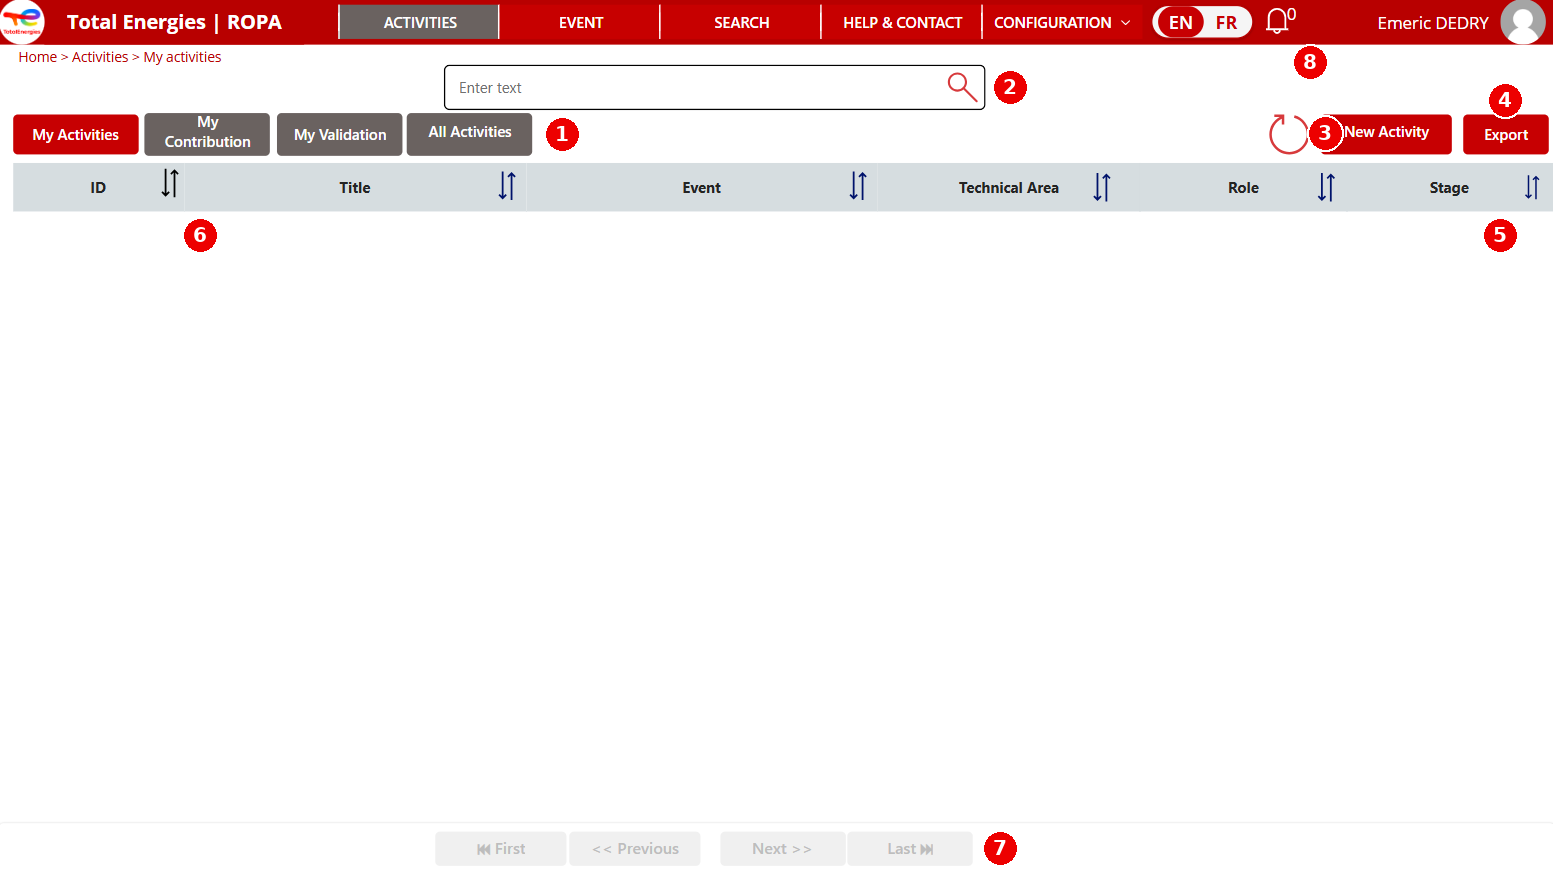
Task: Expand the CONFIGURATION dropdown menu
Action: click(x=1062, y=22)
